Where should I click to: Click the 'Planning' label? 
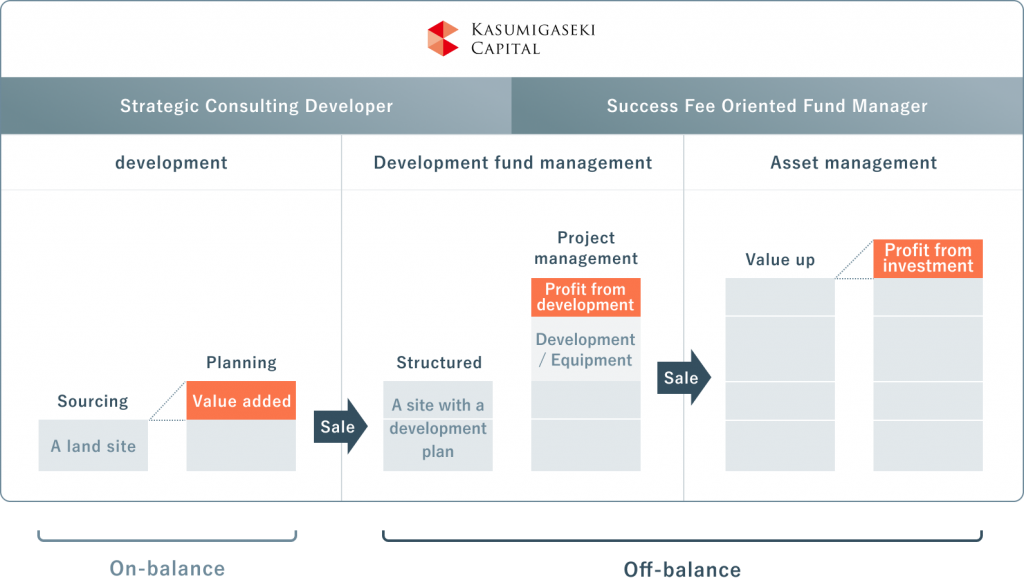click(242, 362)
